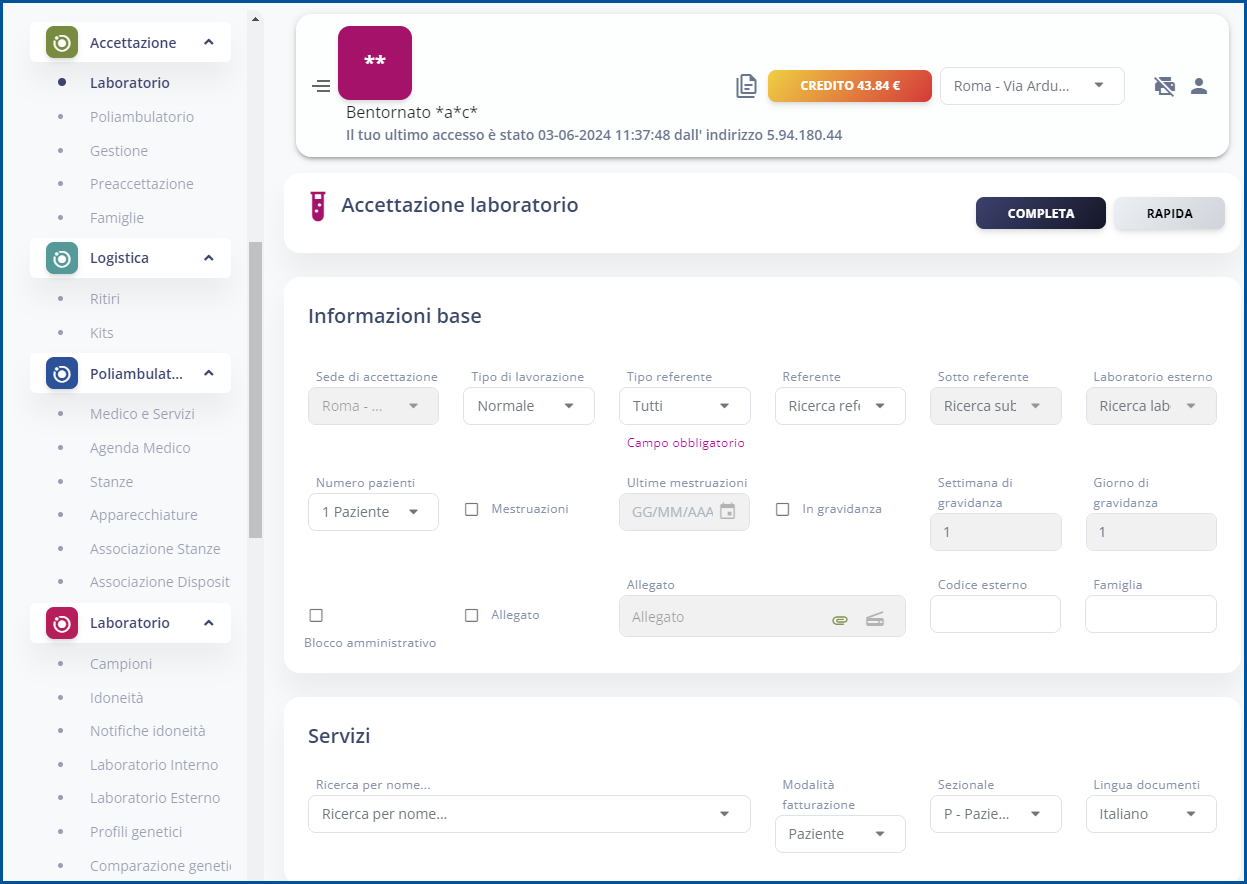Click inside the Codice esterno input field
Screen dimensions: 1247x884
(995, 614)
